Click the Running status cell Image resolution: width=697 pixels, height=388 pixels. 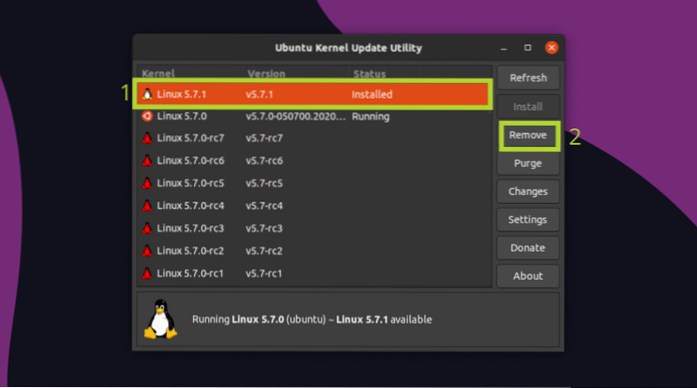click(371, 116)
